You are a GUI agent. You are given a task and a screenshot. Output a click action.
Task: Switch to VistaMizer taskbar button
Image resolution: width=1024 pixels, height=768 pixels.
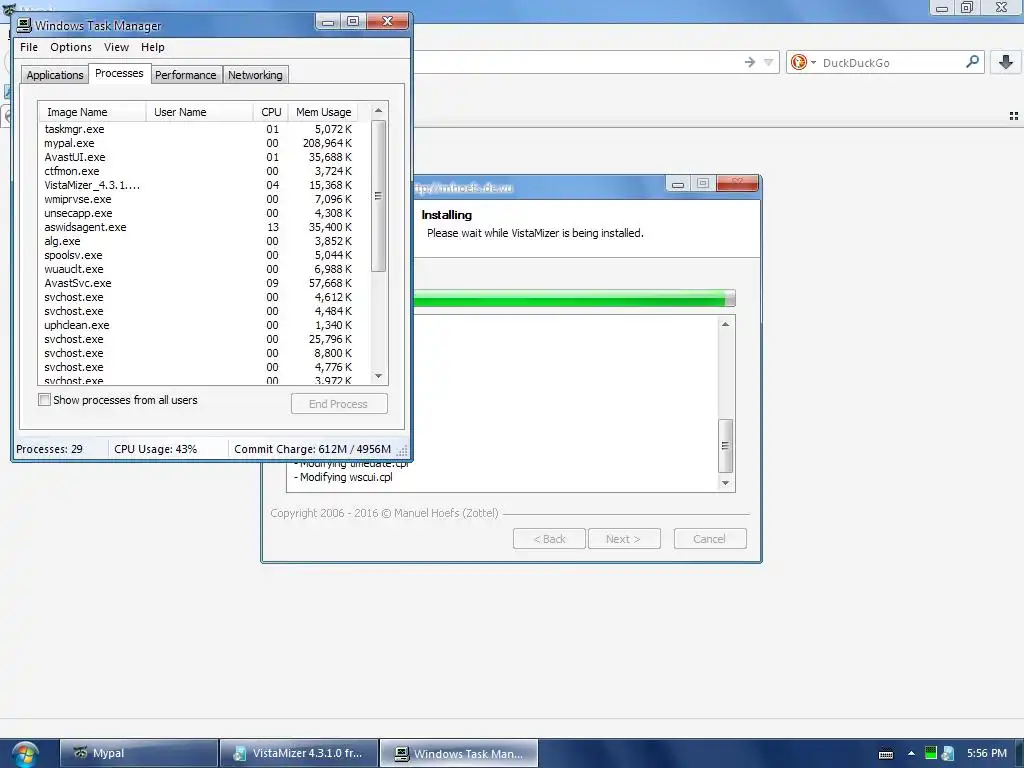[x=299, y=753]
